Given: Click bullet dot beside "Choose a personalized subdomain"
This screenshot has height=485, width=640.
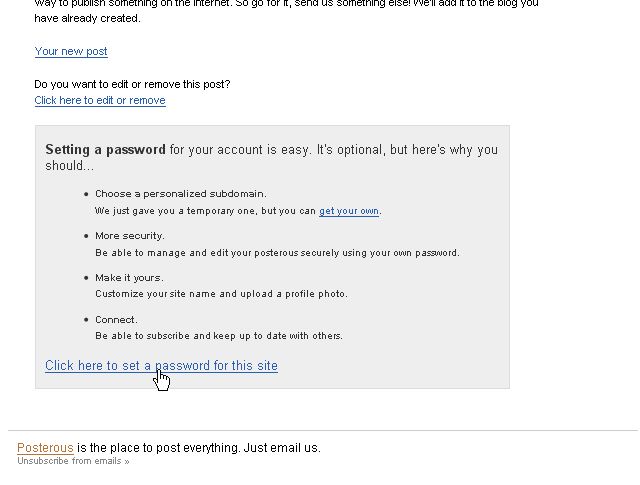Looking at the screenshot, I should click(86, 194).
